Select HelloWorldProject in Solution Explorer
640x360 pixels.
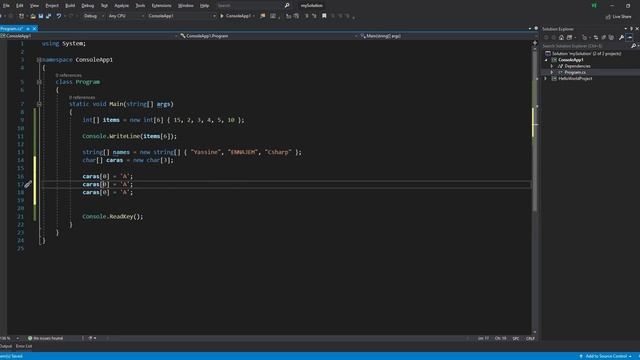tap(575, 78)
